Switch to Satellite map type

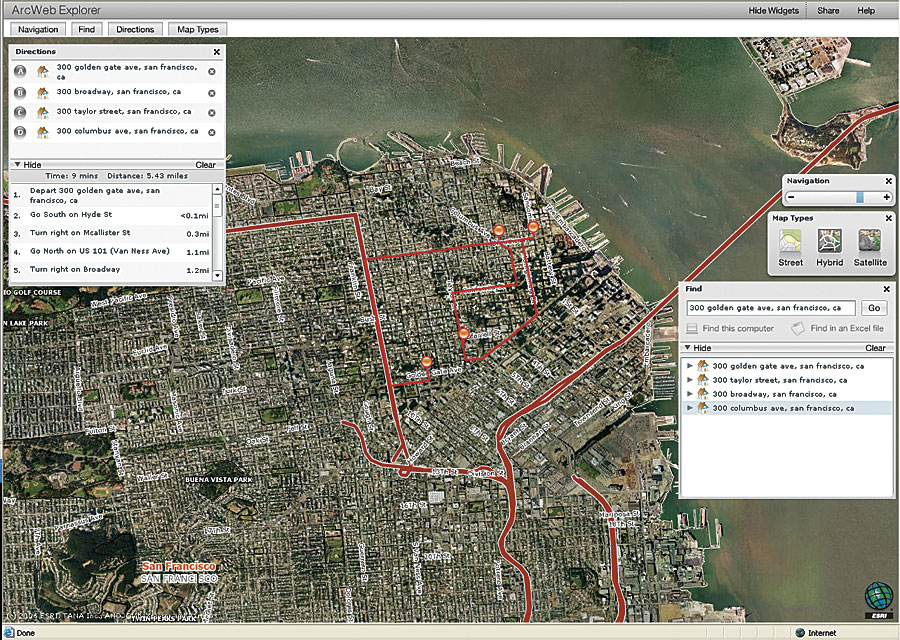tap(870, 247)
